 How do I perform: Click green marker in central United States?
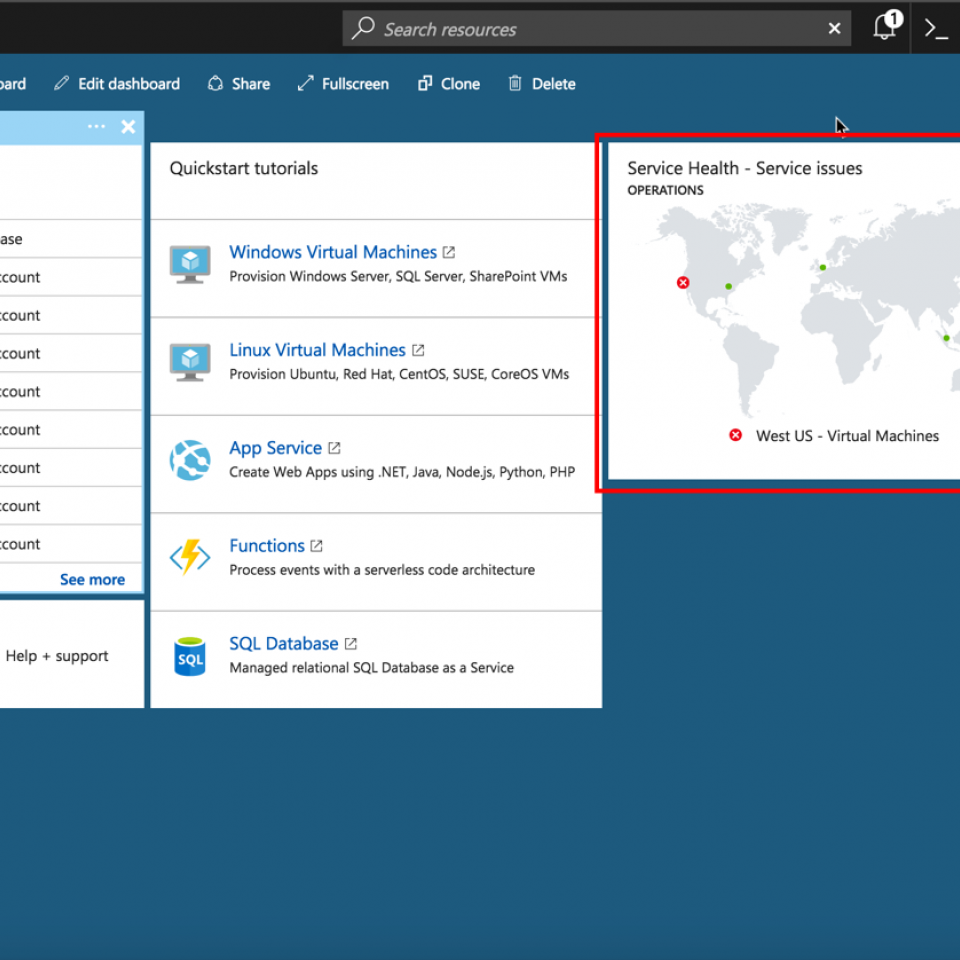click(729, 287)
